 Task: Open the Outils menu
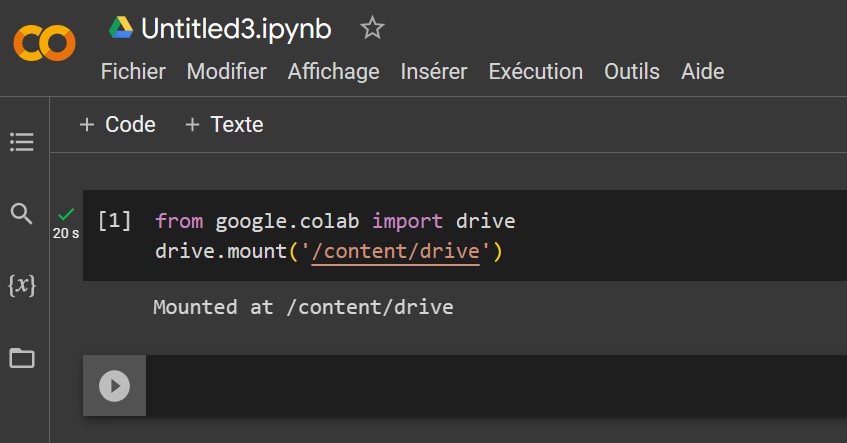(631, 71)
